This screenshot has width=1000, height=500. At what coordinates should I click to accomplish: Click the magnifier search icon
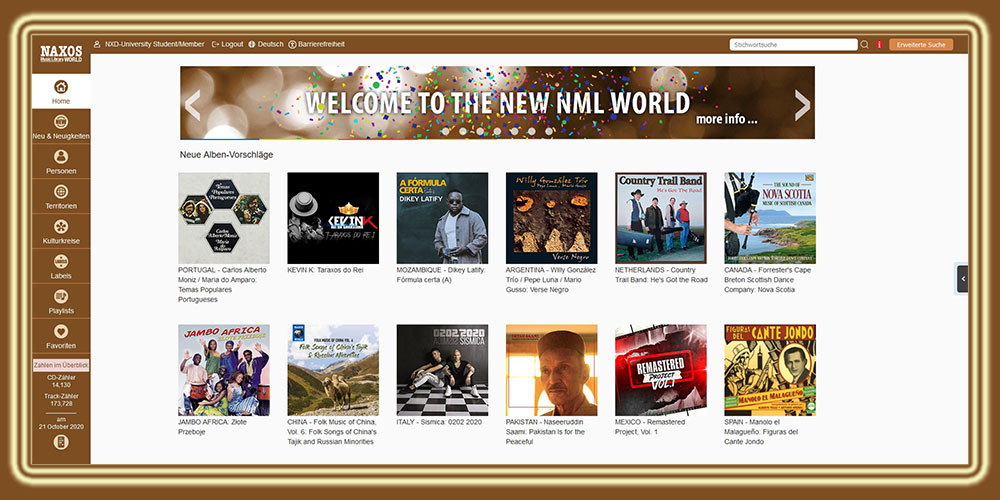[x=865, y=45]
